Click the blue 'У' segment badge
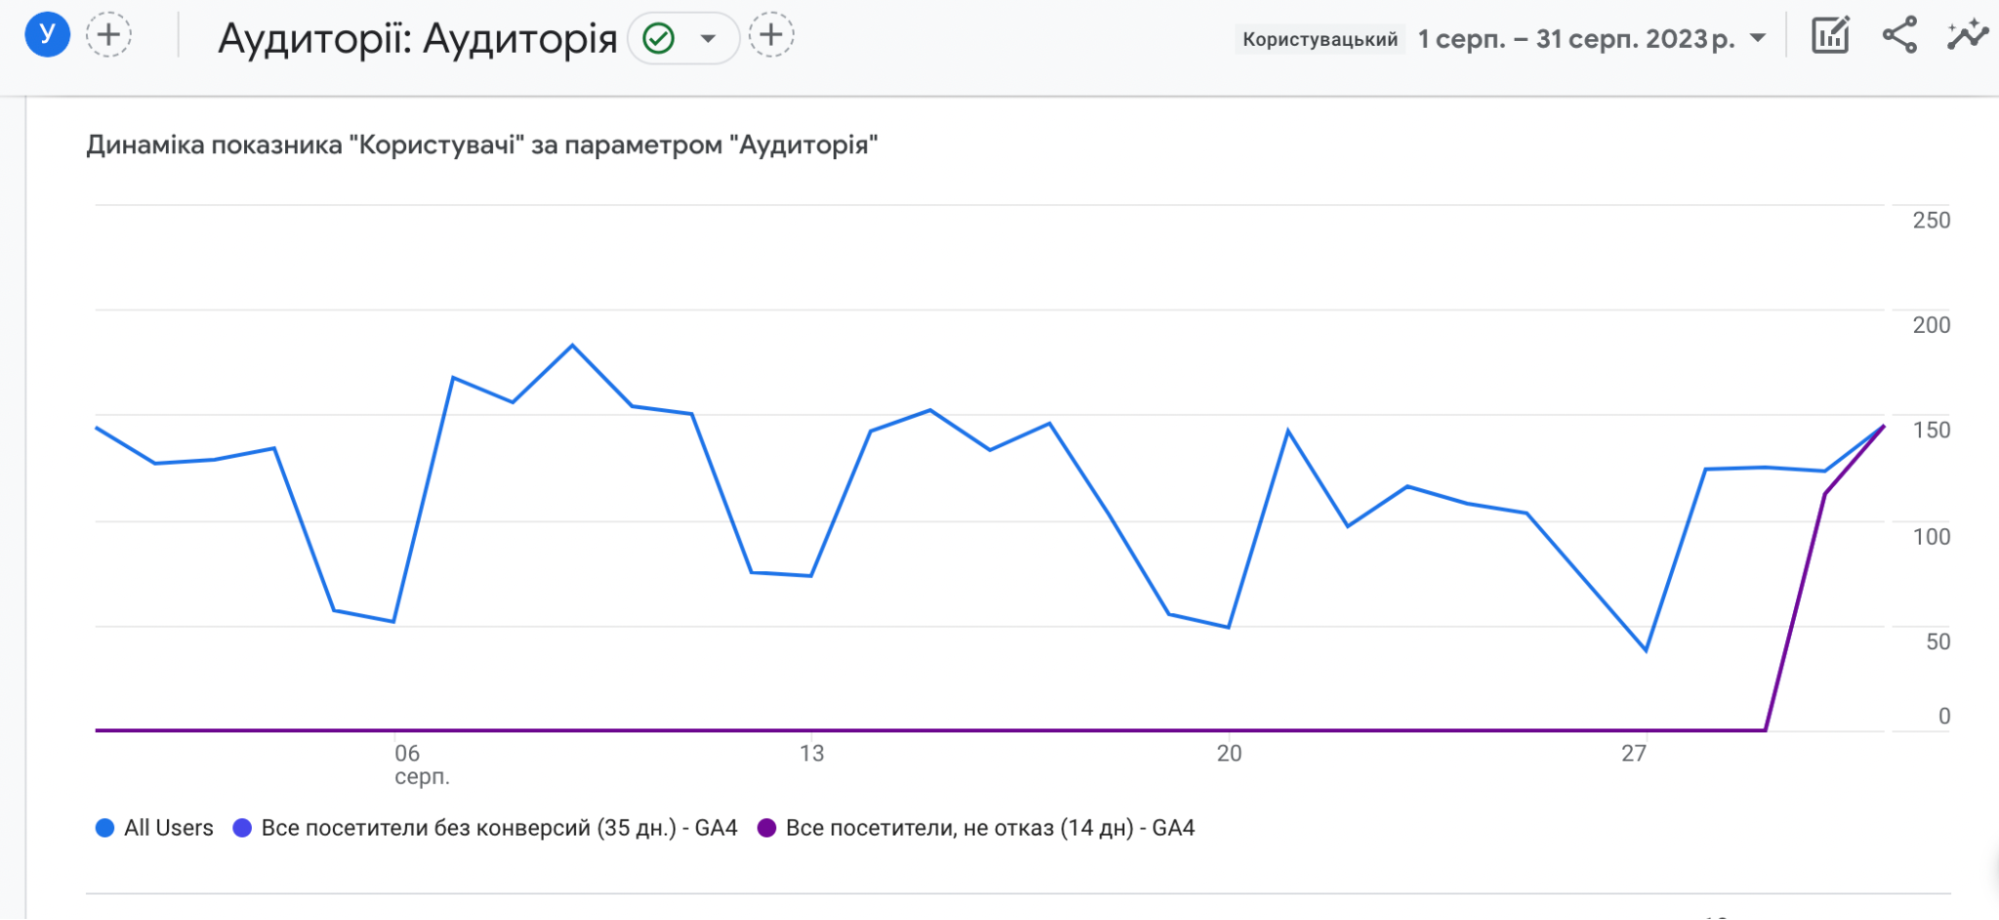Screen dimensions: 1999x920 [47, 35]
